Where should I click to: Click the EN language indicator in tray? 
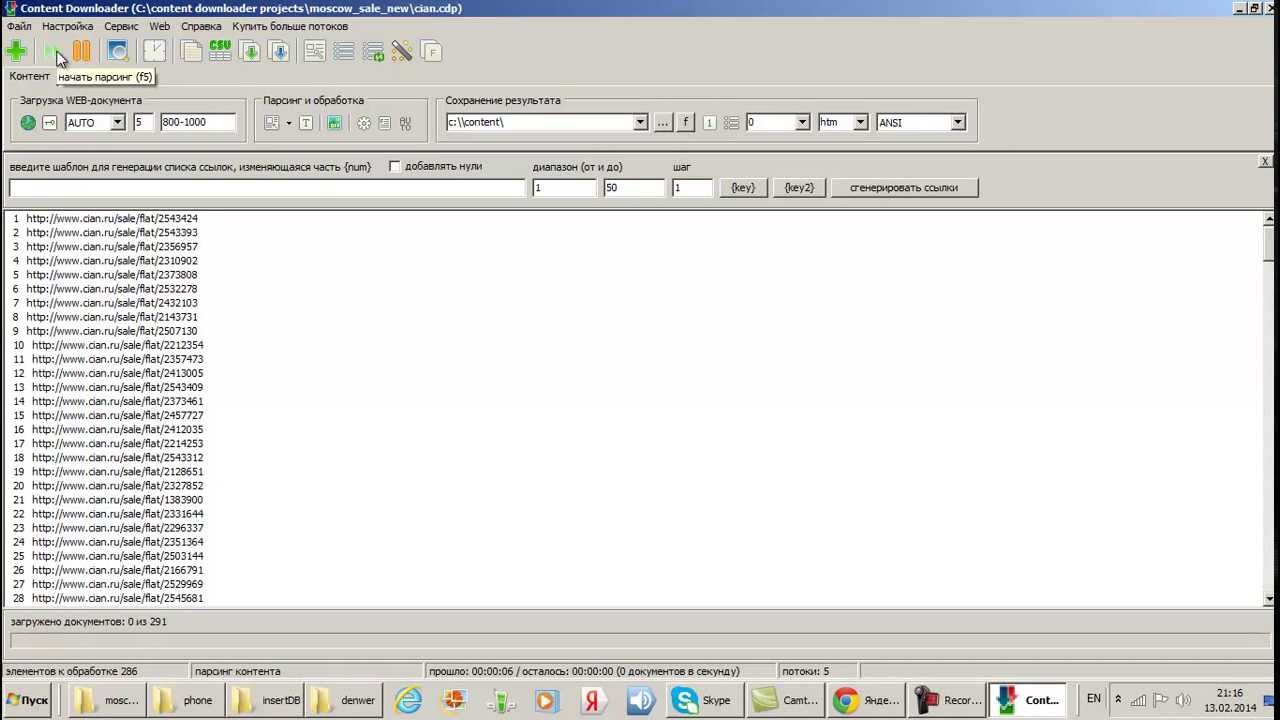pos(1094,699)
